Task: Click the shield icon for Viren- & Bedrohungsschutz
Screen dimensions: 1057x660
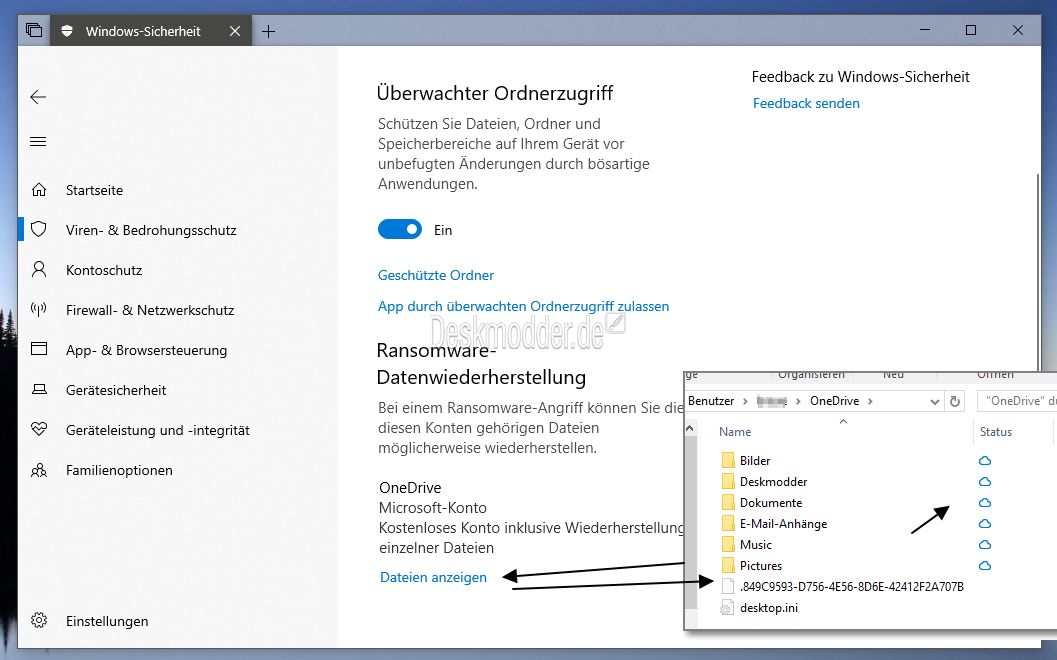Action: pos(39,229)
